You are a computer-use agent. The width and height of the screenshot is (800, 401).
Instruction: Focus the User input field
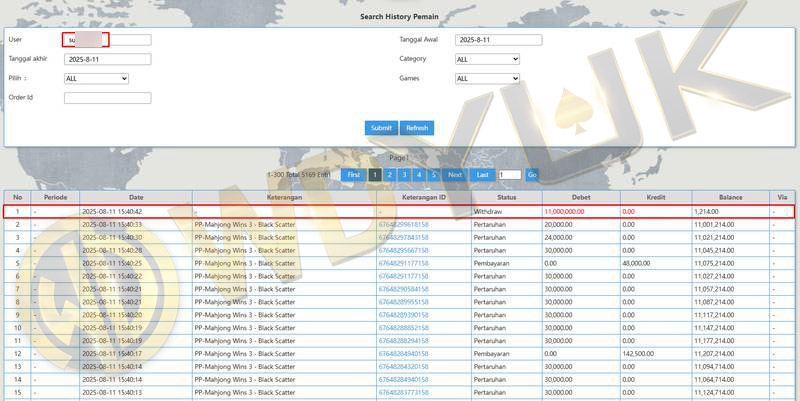108,40
